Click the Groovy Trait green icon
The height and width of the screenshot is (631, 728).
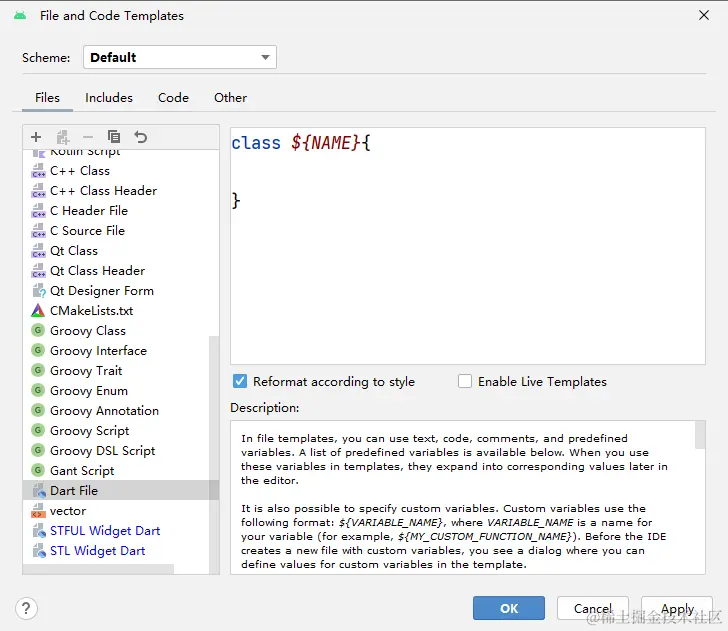[x=38, y=370]
